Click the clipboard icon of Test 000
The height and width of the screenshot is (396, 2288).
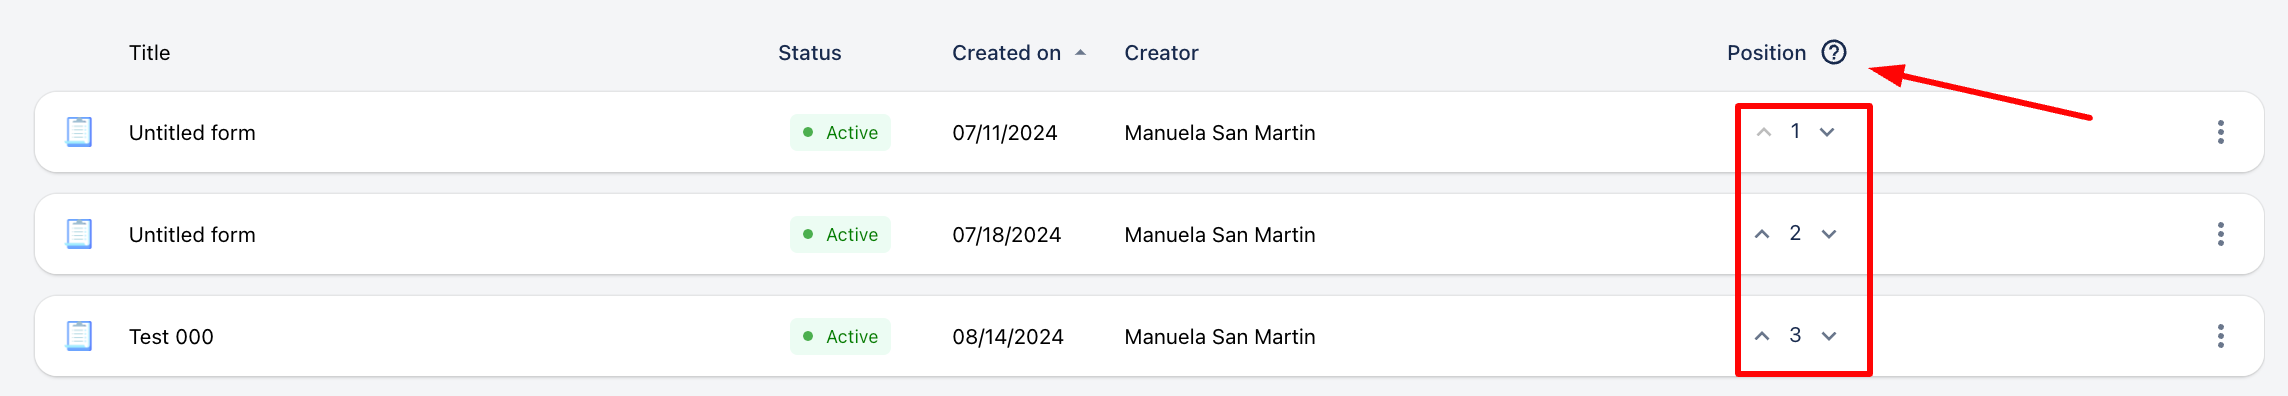click(x=79, y=336)
